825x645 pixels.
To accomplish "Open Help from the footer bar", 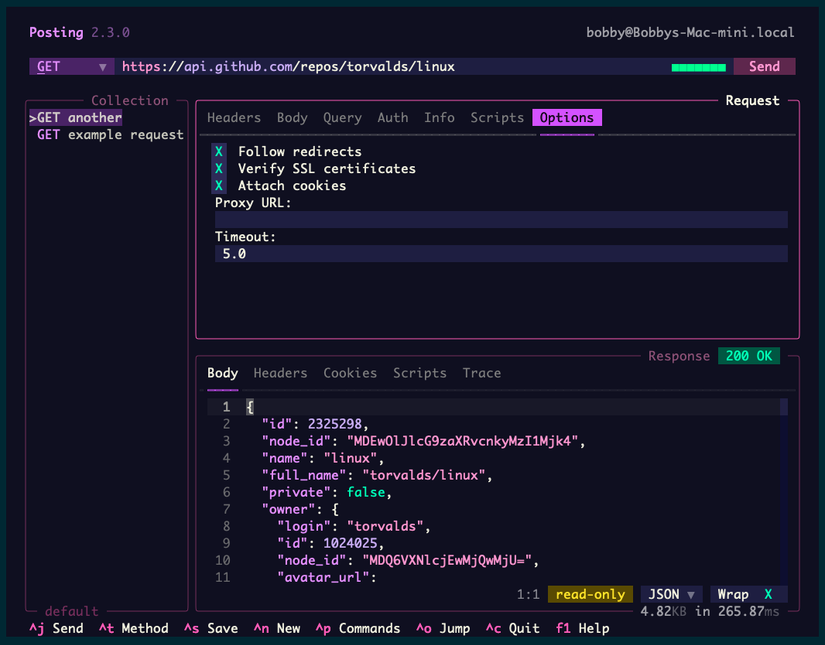I will point(584,628).
